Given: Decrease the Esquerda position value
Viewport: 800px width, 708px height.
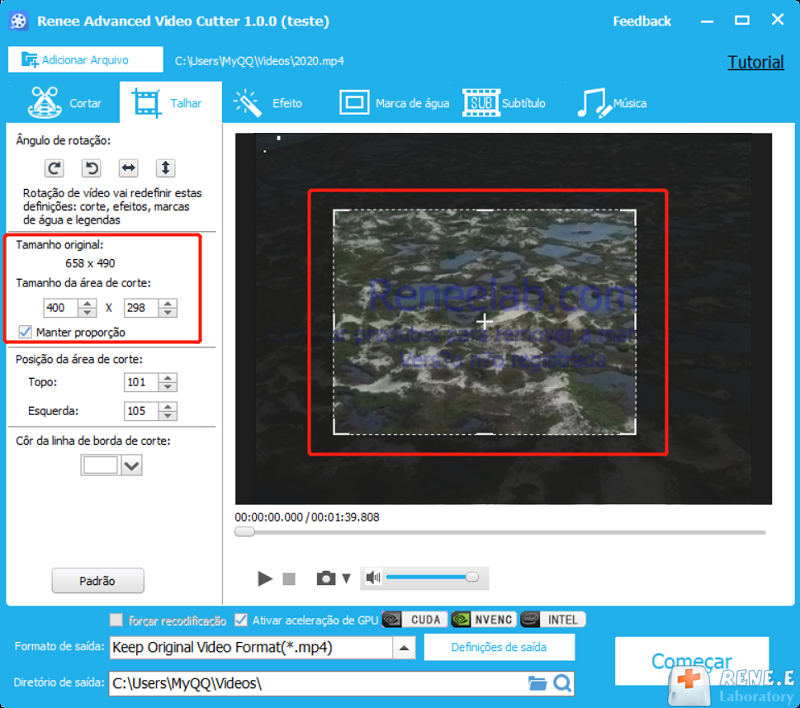Looking at the screenshot, I should [168, 415].
